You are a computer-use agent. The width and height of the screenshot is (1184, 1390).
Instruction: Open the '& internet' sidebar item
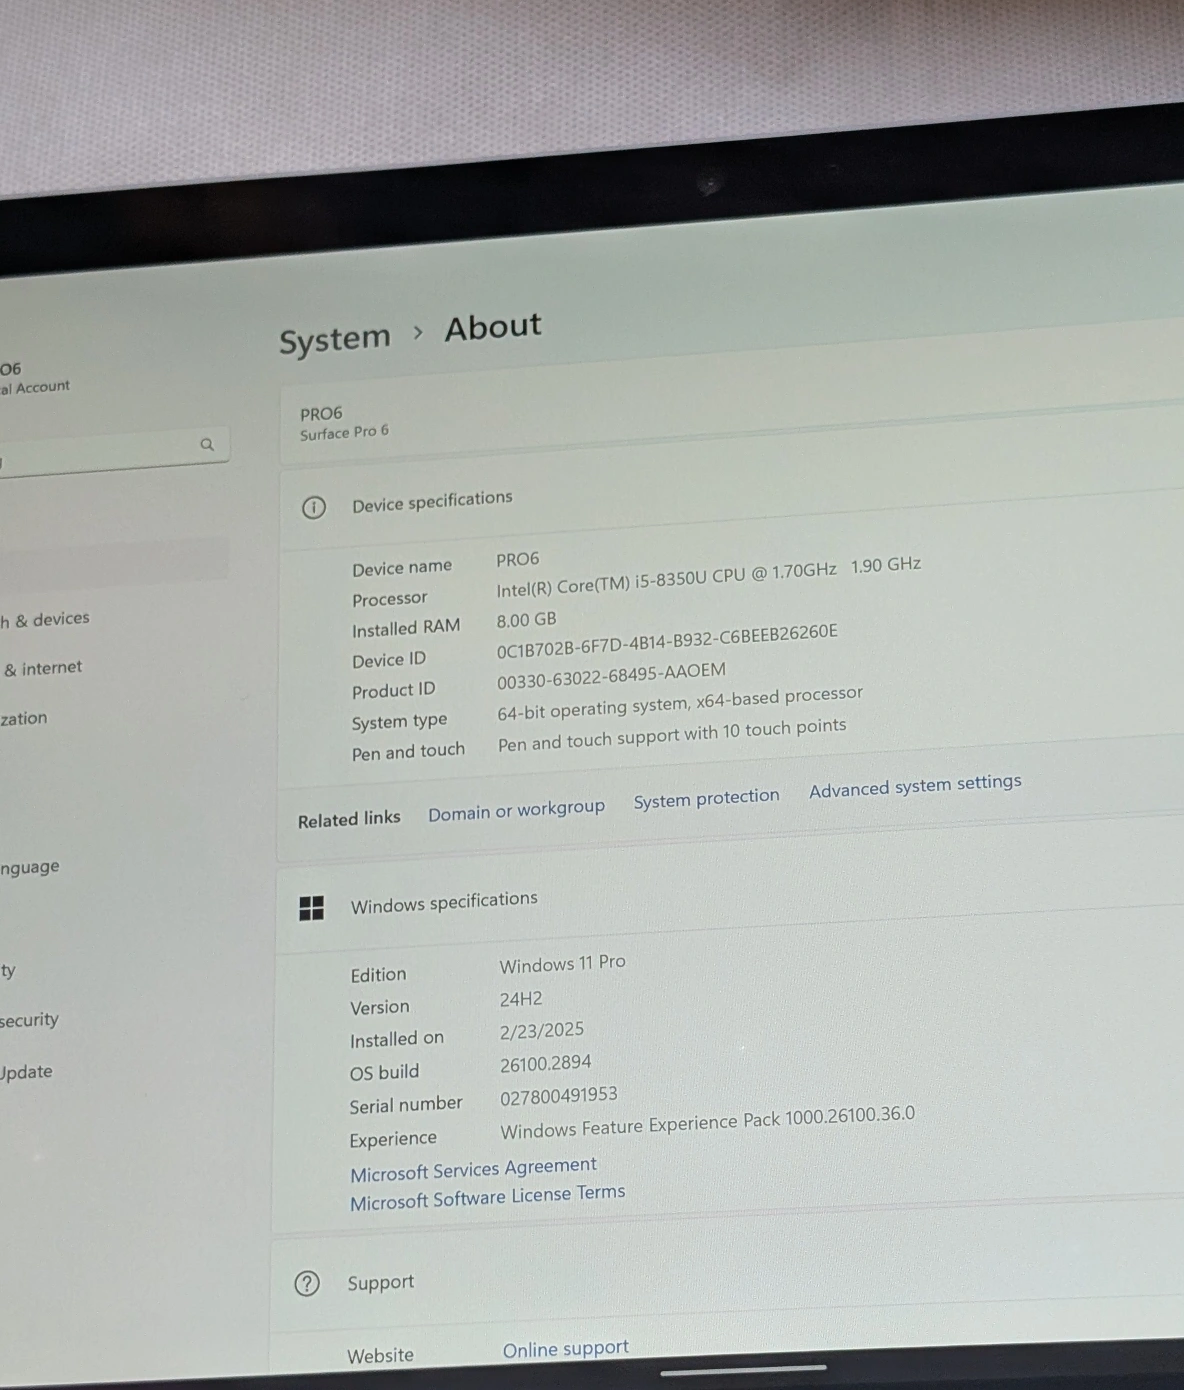[x=42, y=669]
